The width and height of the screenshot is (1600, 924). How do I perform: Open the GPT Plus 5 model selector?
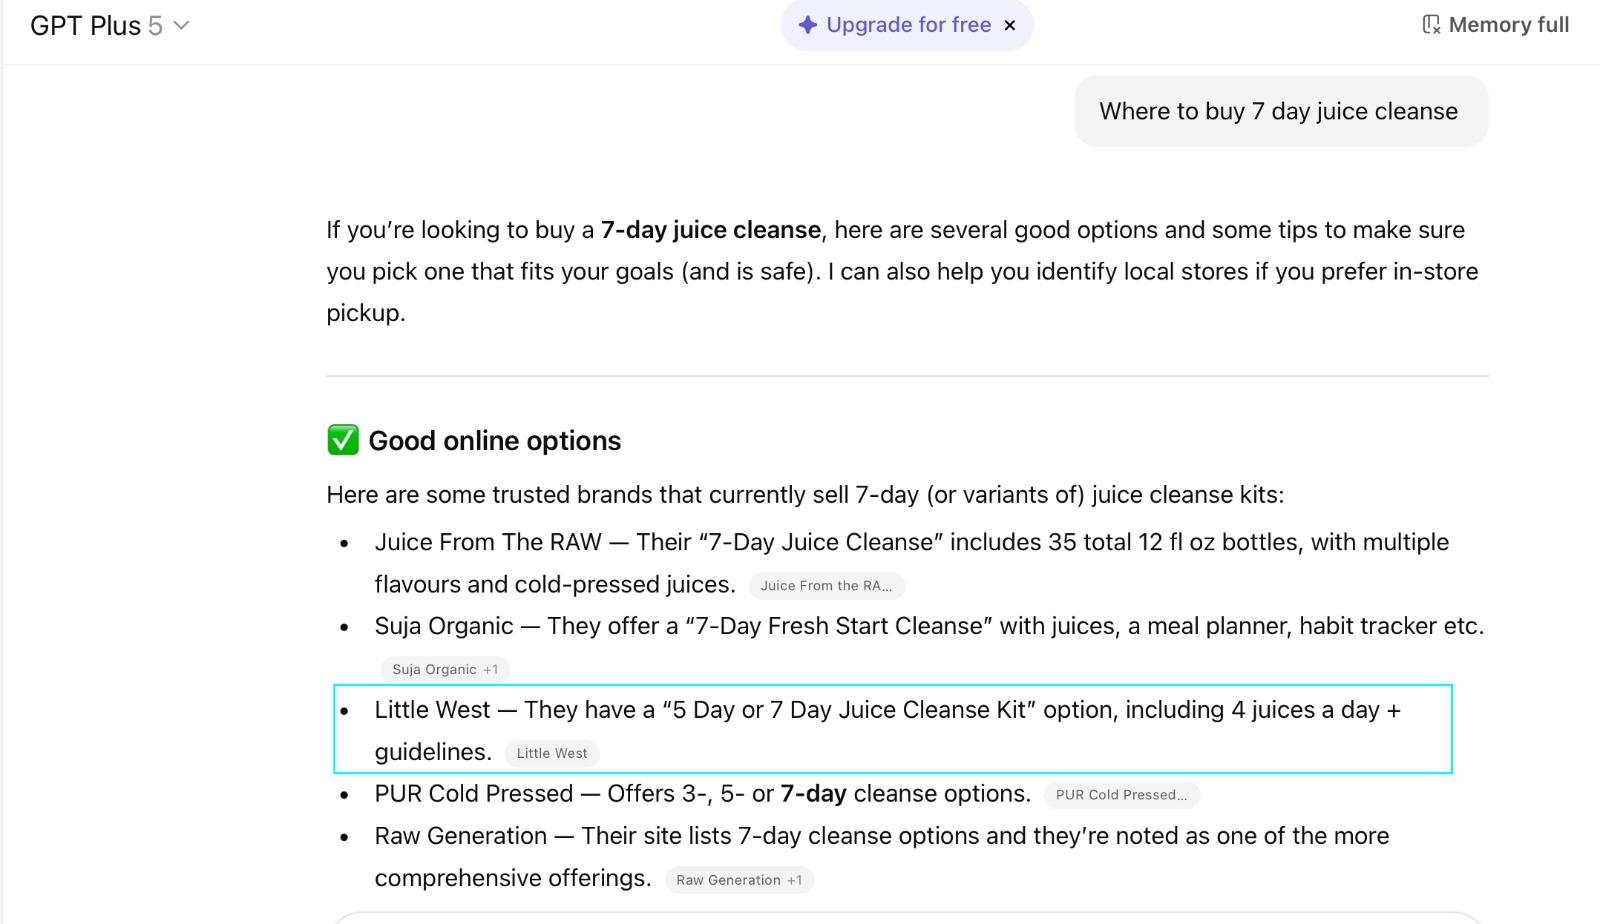click(96, 26)
